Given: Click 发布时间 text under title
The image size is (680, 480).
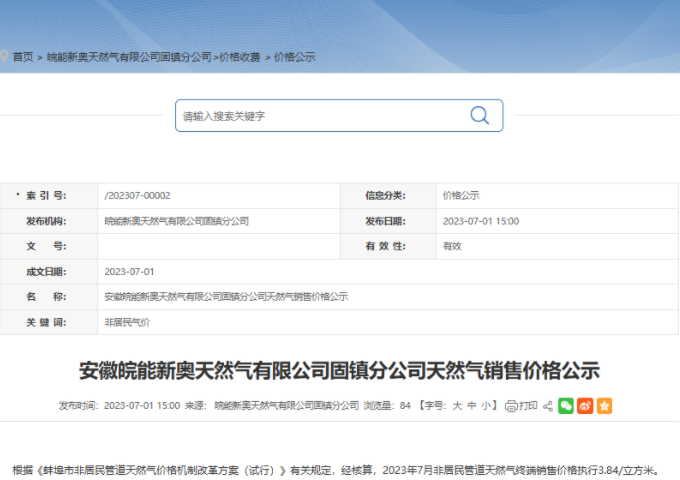Looking at the screenshot, I should [119, 406].
